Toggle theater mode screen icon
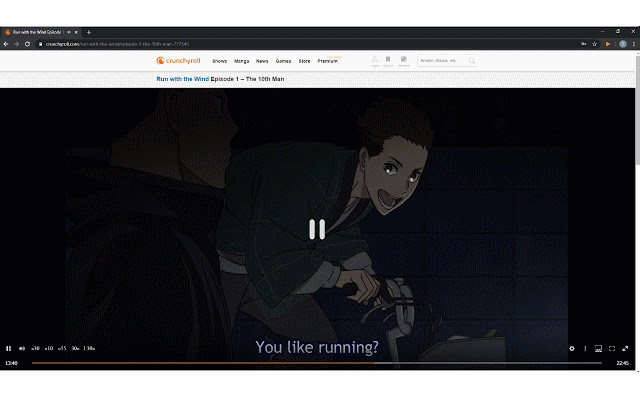Image resolution: width=640 pixels, height=400 pixels. (x=598, y=349)
